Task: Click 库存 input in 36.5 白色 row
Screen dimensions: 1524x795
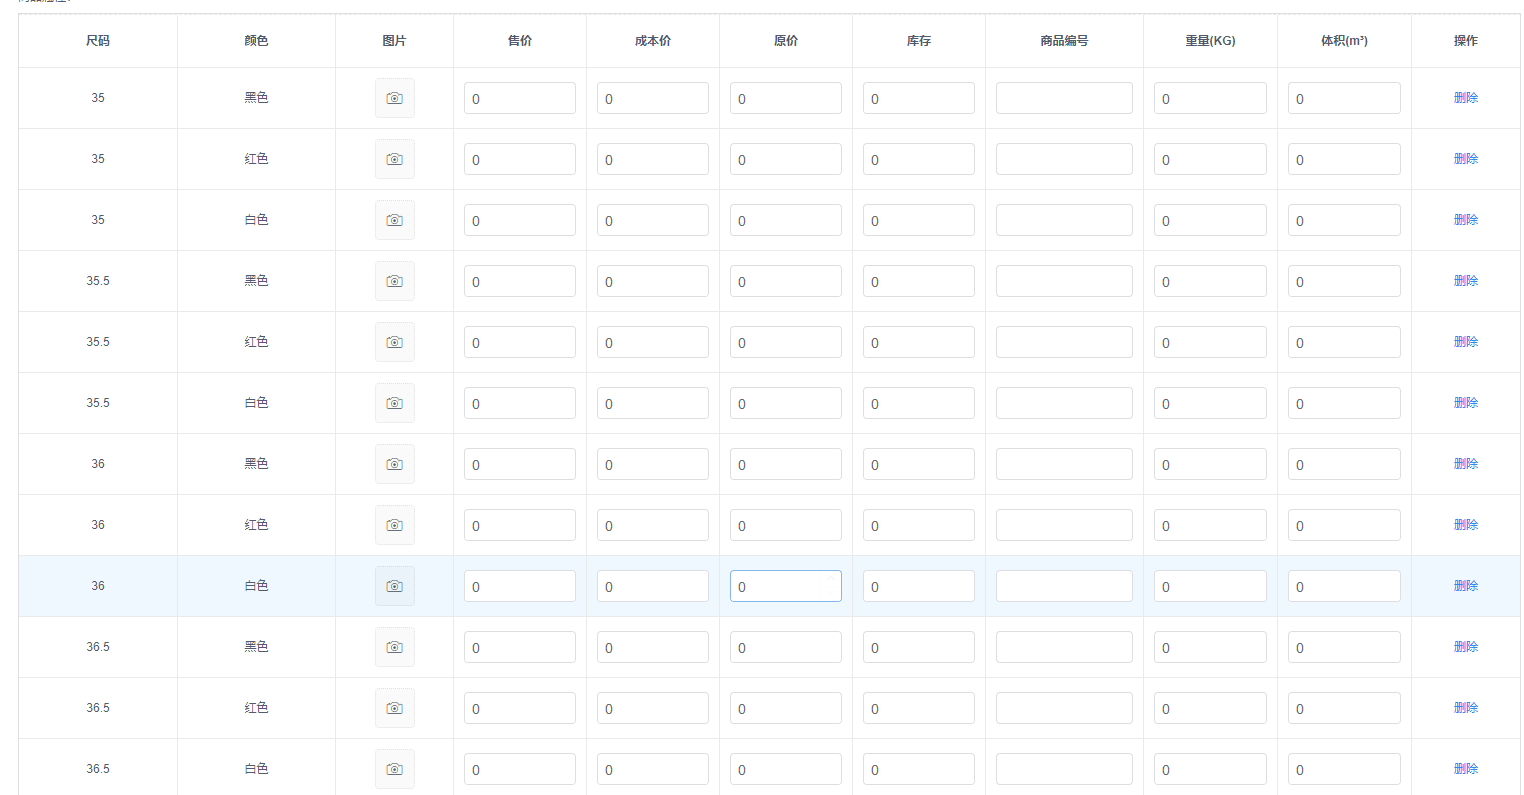Action: tap(919, 769)
